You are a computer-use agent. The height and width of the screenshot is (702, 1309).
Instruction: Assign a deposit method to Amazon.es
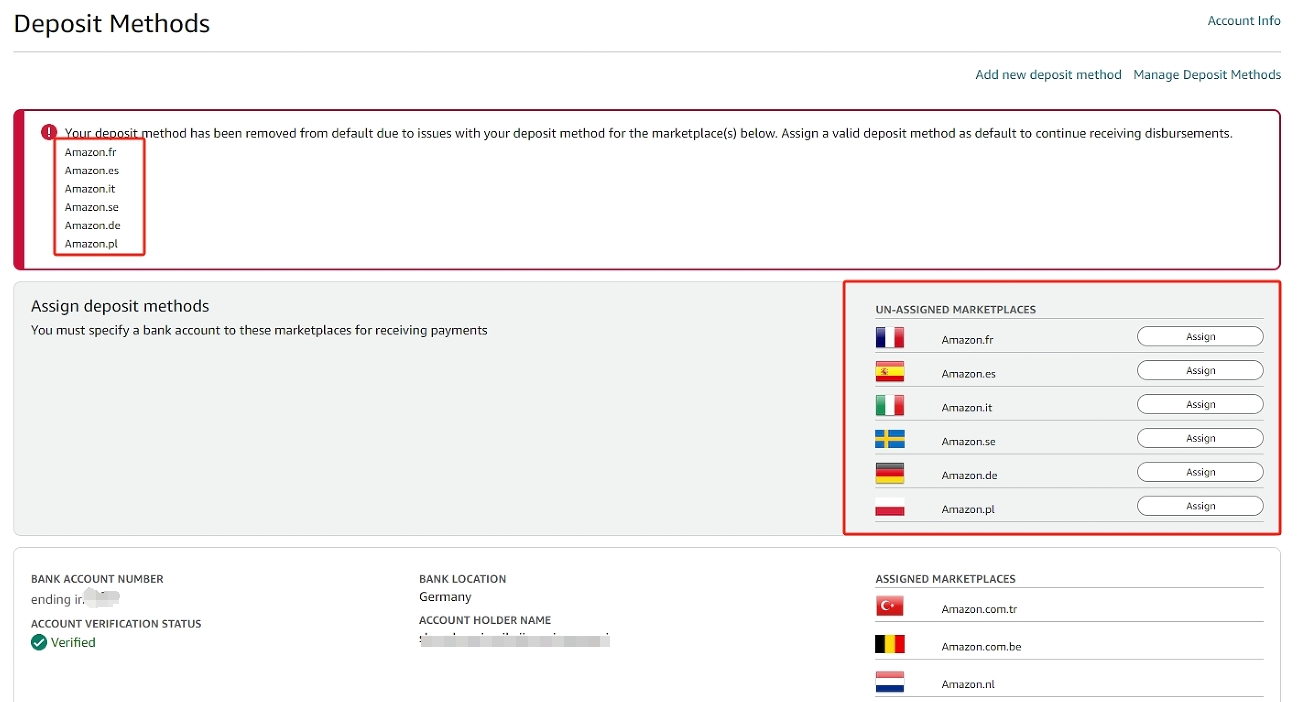click(x=1200, y=371)
